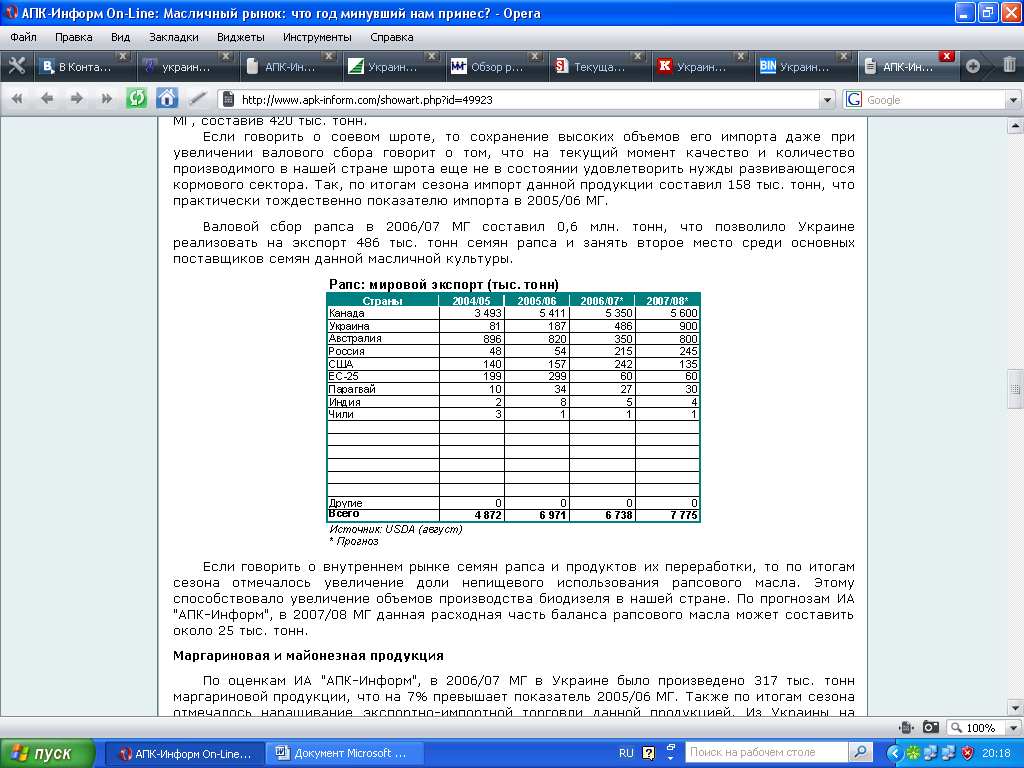1024x768 pixels.
Task: Click the yellow help question-mark icon
Action: coord(648,753)
